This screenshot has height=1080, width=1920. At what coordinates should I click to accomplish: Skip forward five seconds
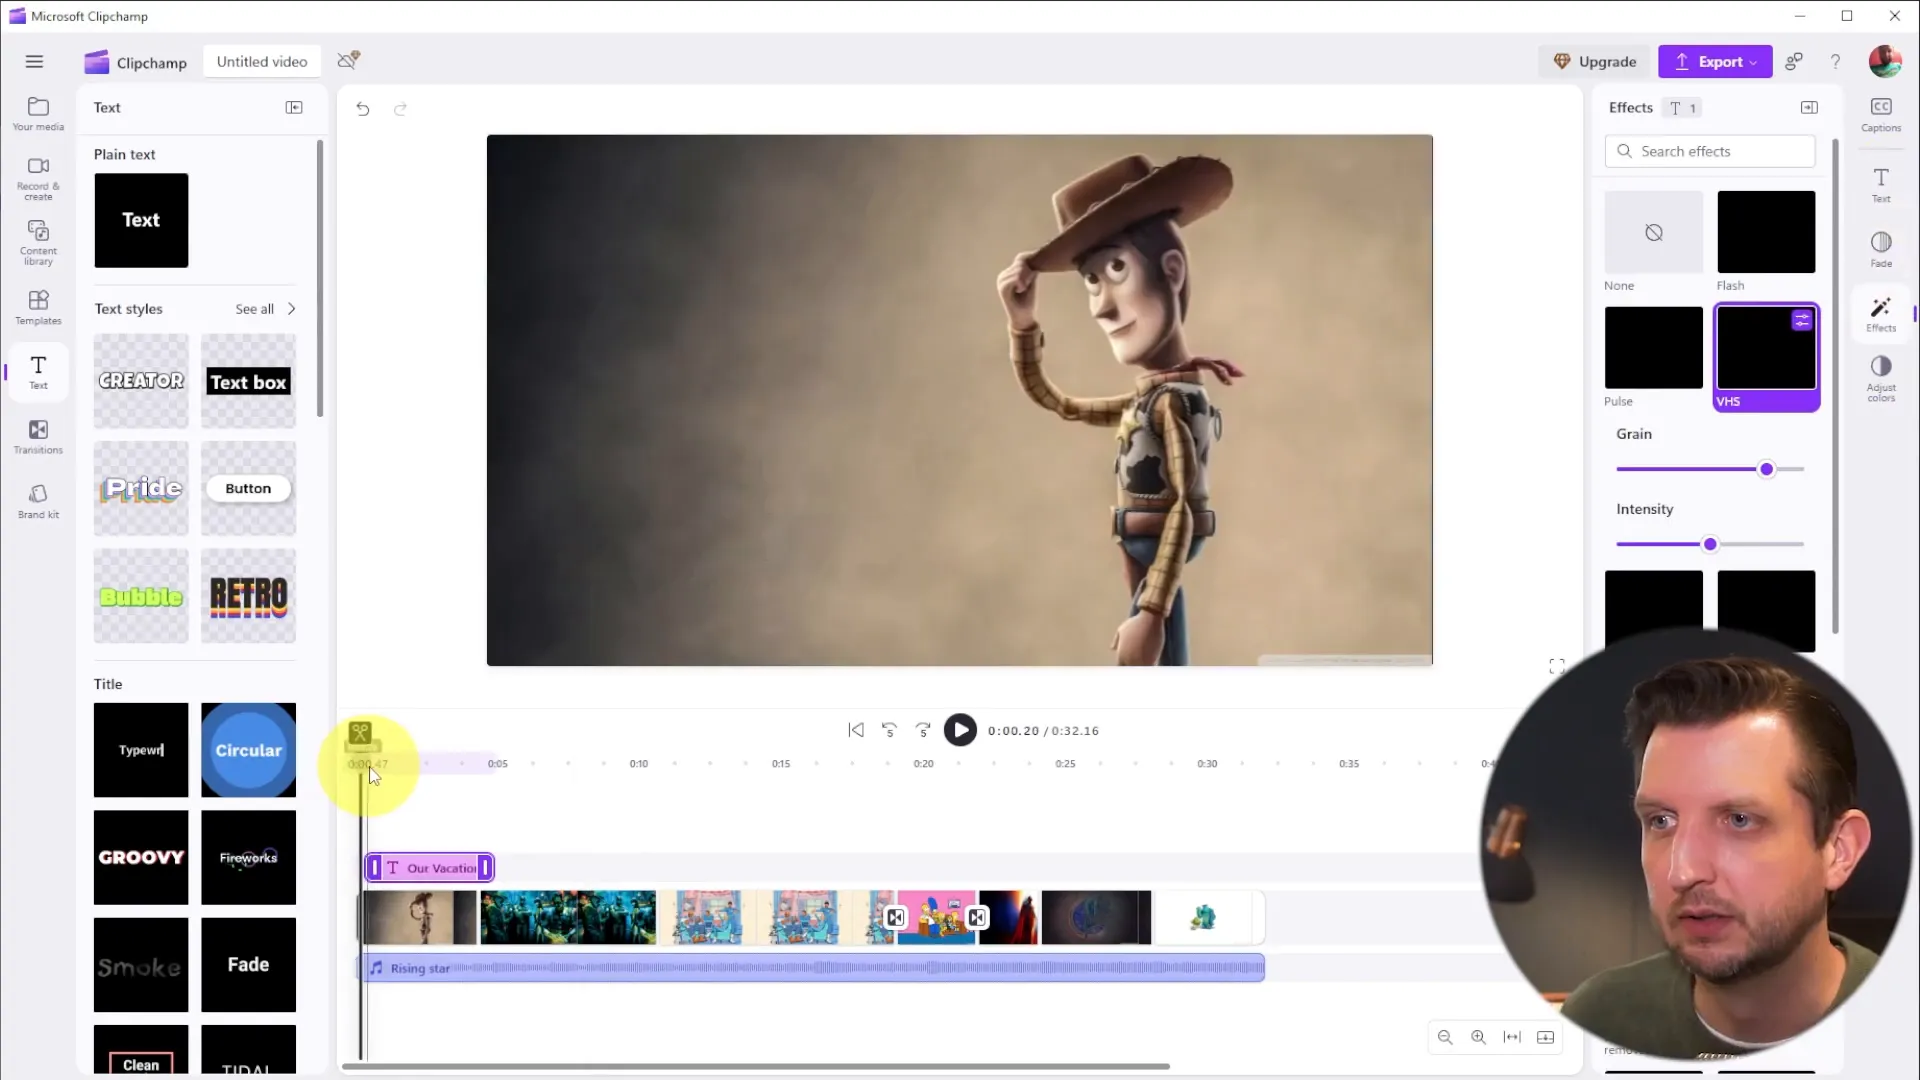(x=923, y=731)
